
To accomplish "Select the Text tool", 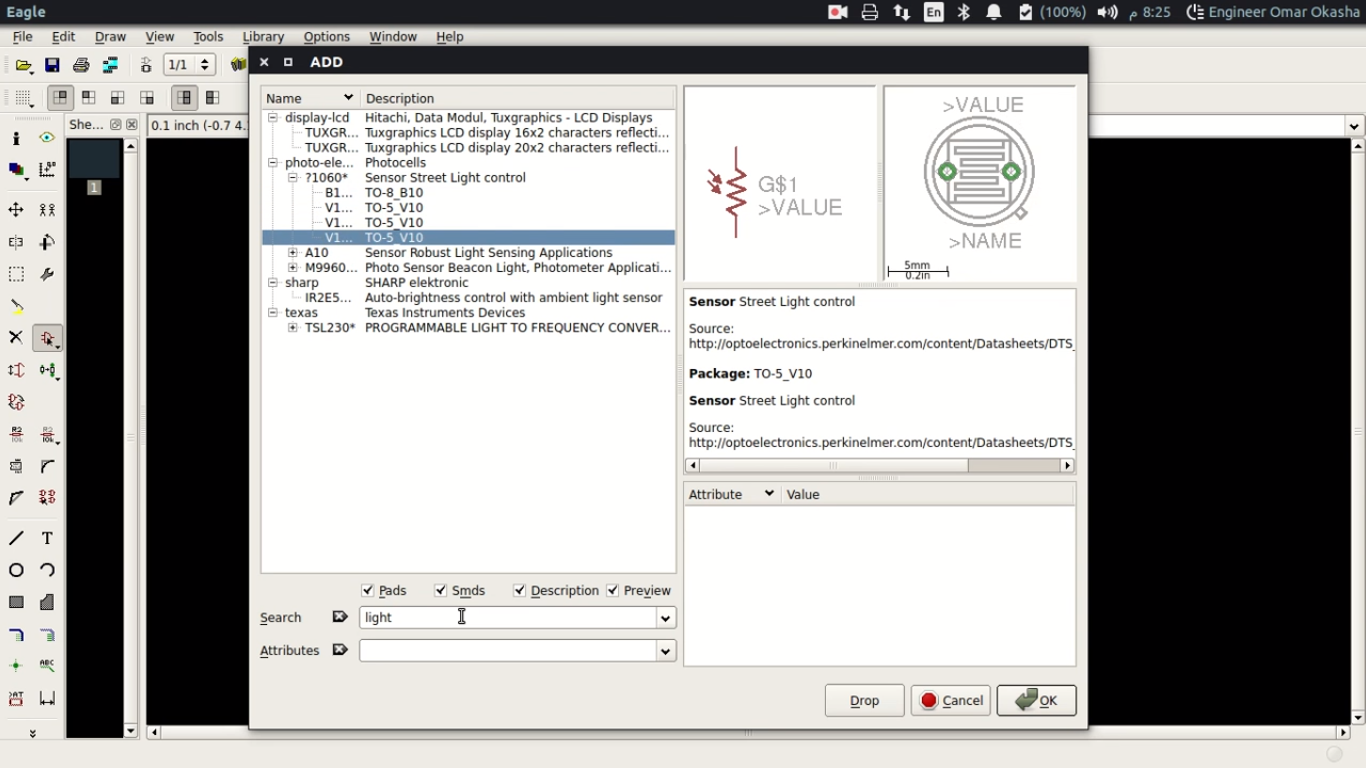I will coord(47,538).
